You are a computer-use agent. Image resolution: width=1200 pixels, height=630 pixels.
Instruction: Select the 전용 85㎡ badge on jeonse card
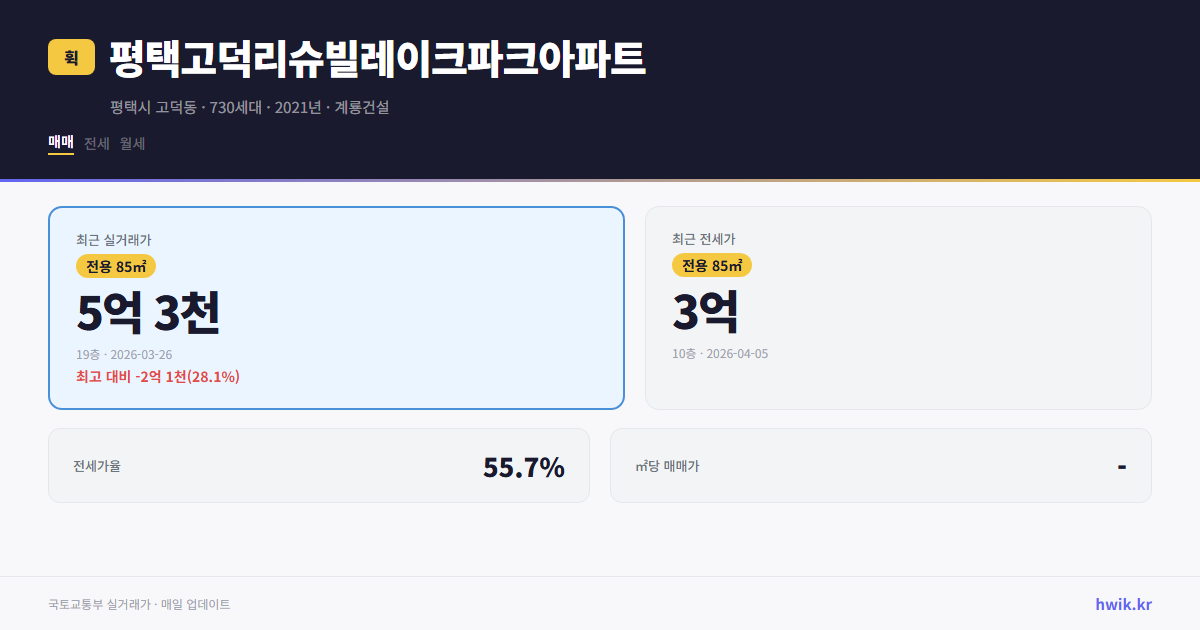(712, 265)
